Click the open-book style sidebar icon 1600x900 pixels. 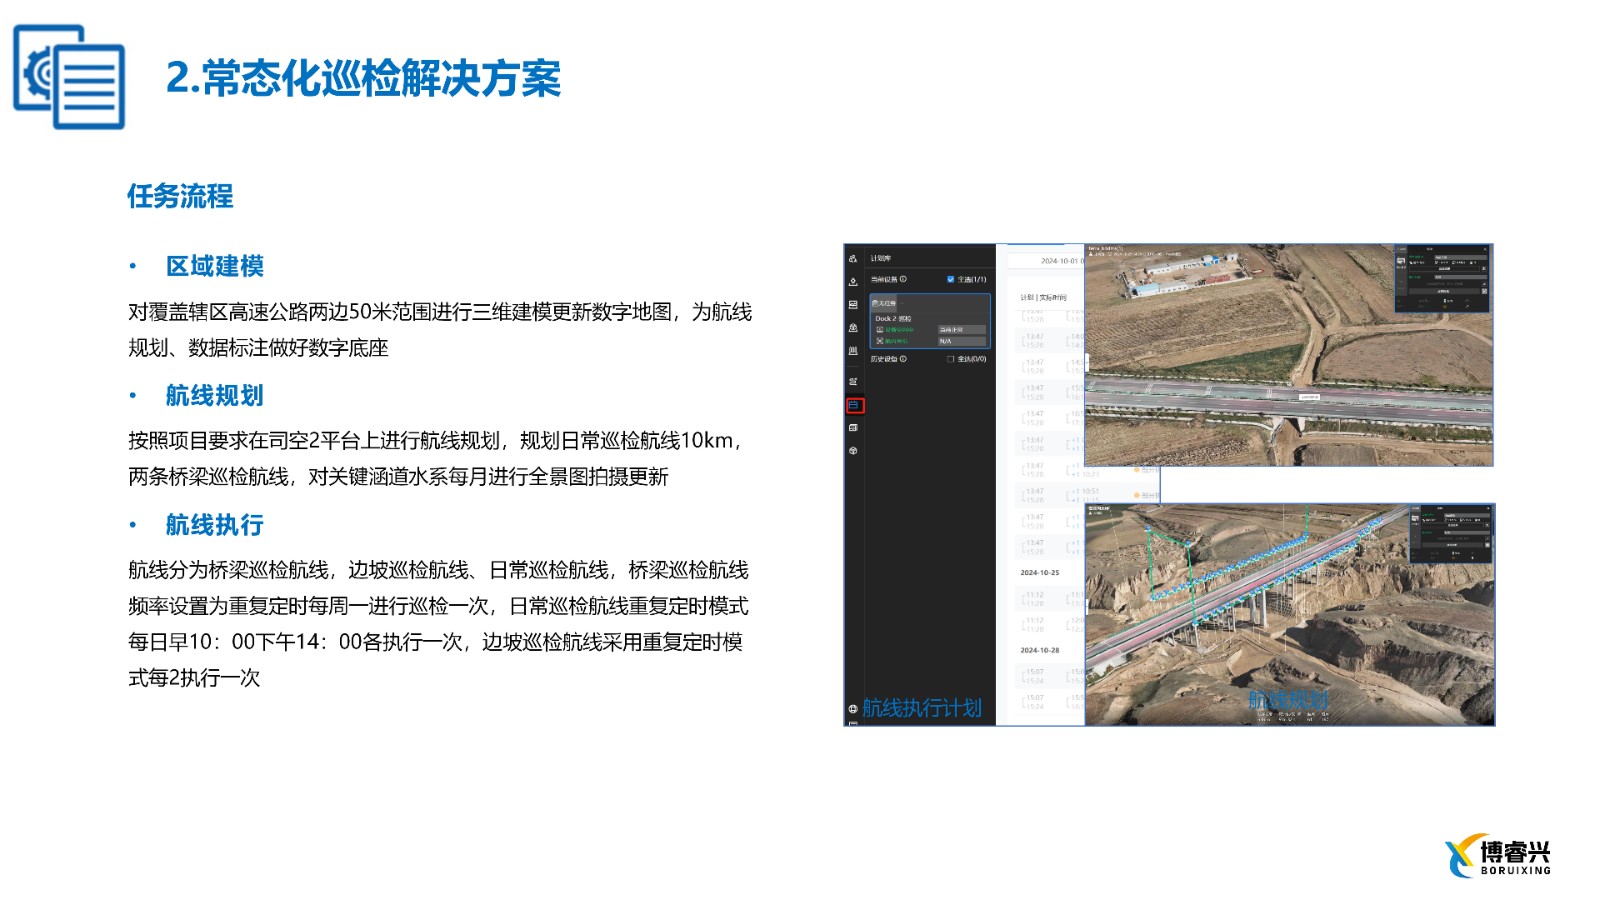click(853, 350)
